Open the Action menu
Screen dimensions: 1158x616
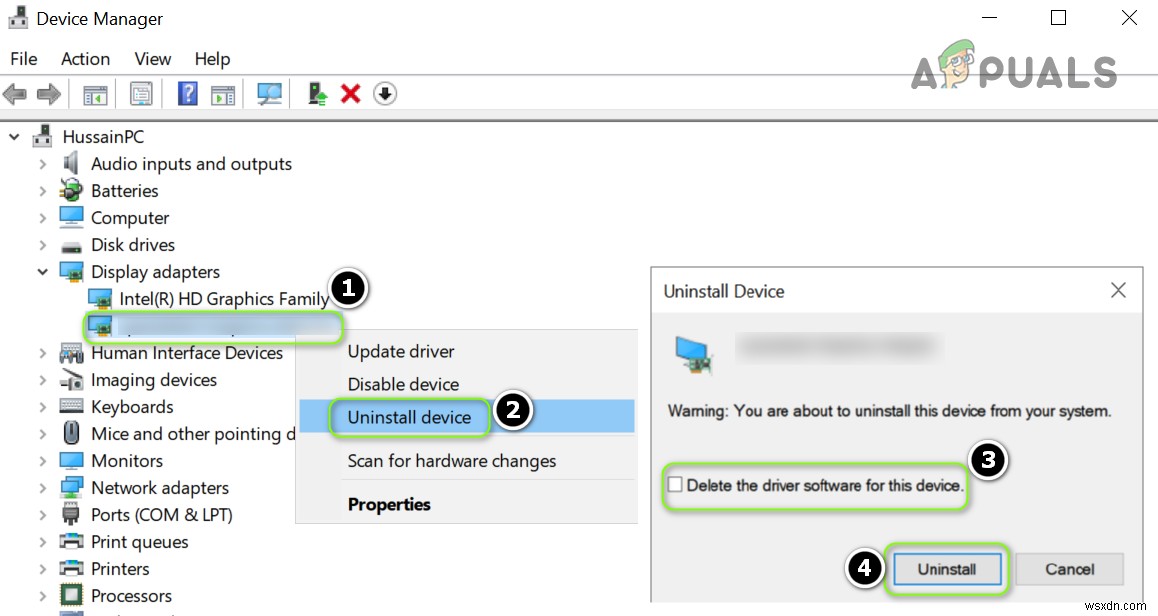84,58
